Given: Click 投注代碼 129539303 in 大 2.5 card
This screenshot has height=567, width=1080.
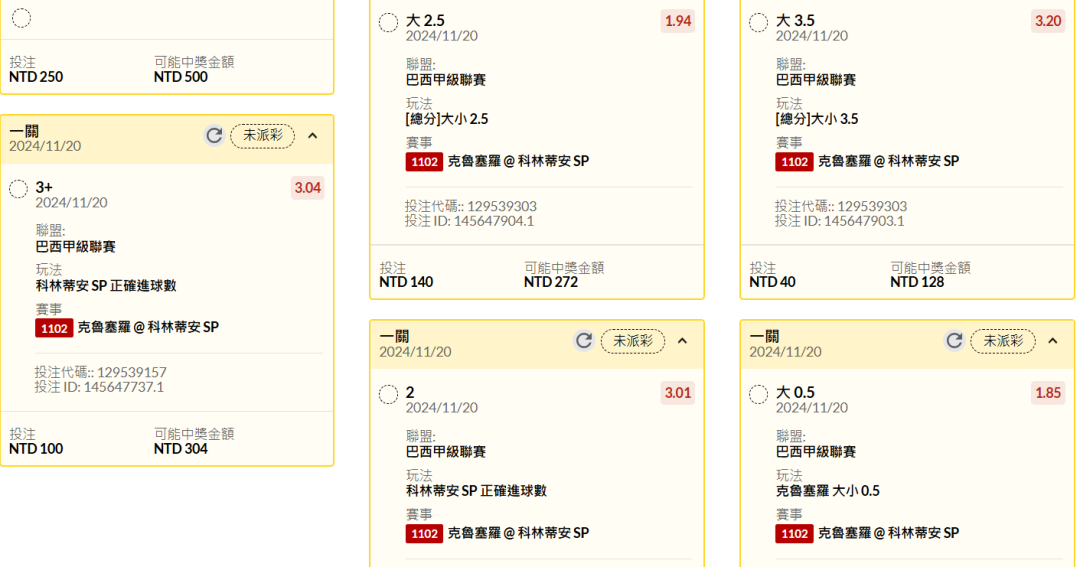Looking at the screenshot, I should (471, 207).
